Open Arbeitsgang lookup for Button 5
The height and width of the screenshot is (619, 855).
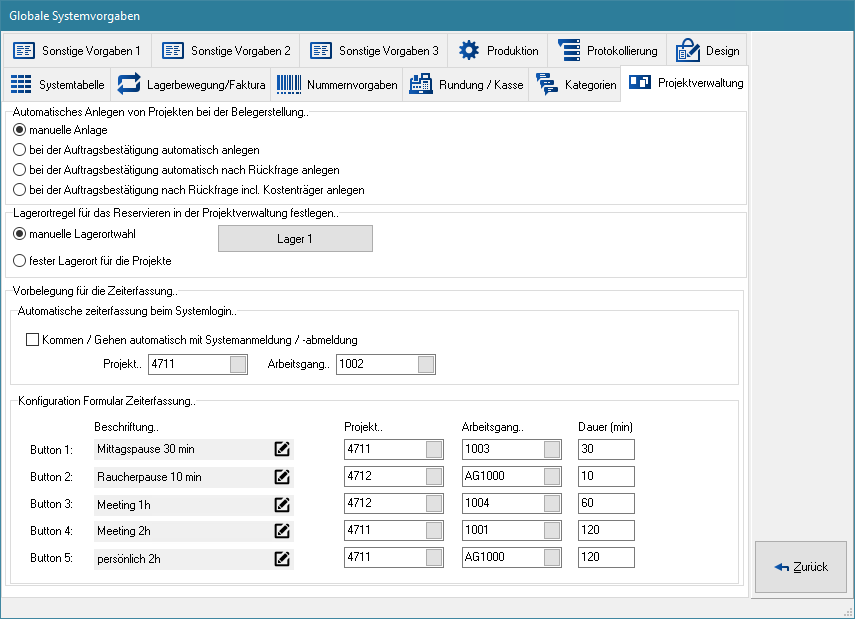click(552, 557)
